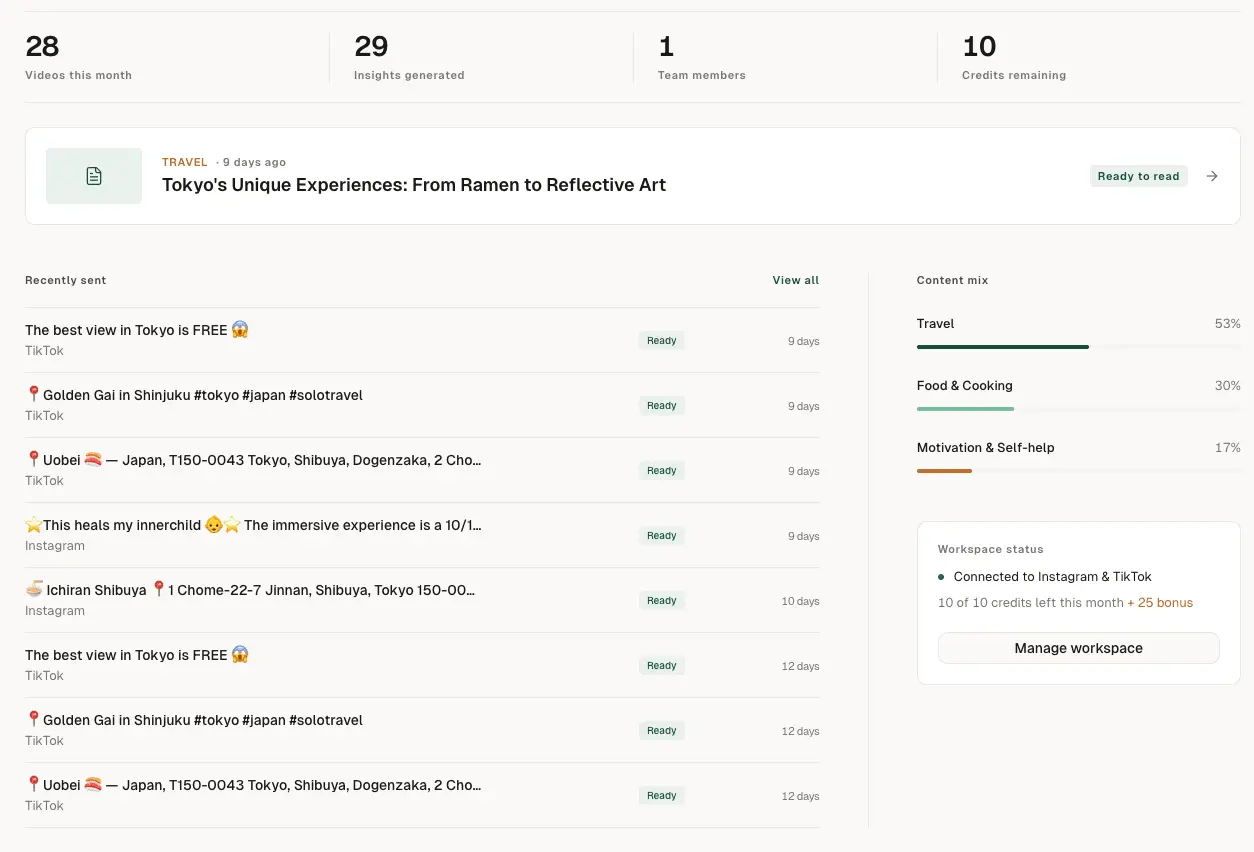Image resolution: width=1254 pixels, height=852 pixels.
Task: Open the Uobei Shibuya video sent 12 days ago
Action: click(x=422, y=795)
